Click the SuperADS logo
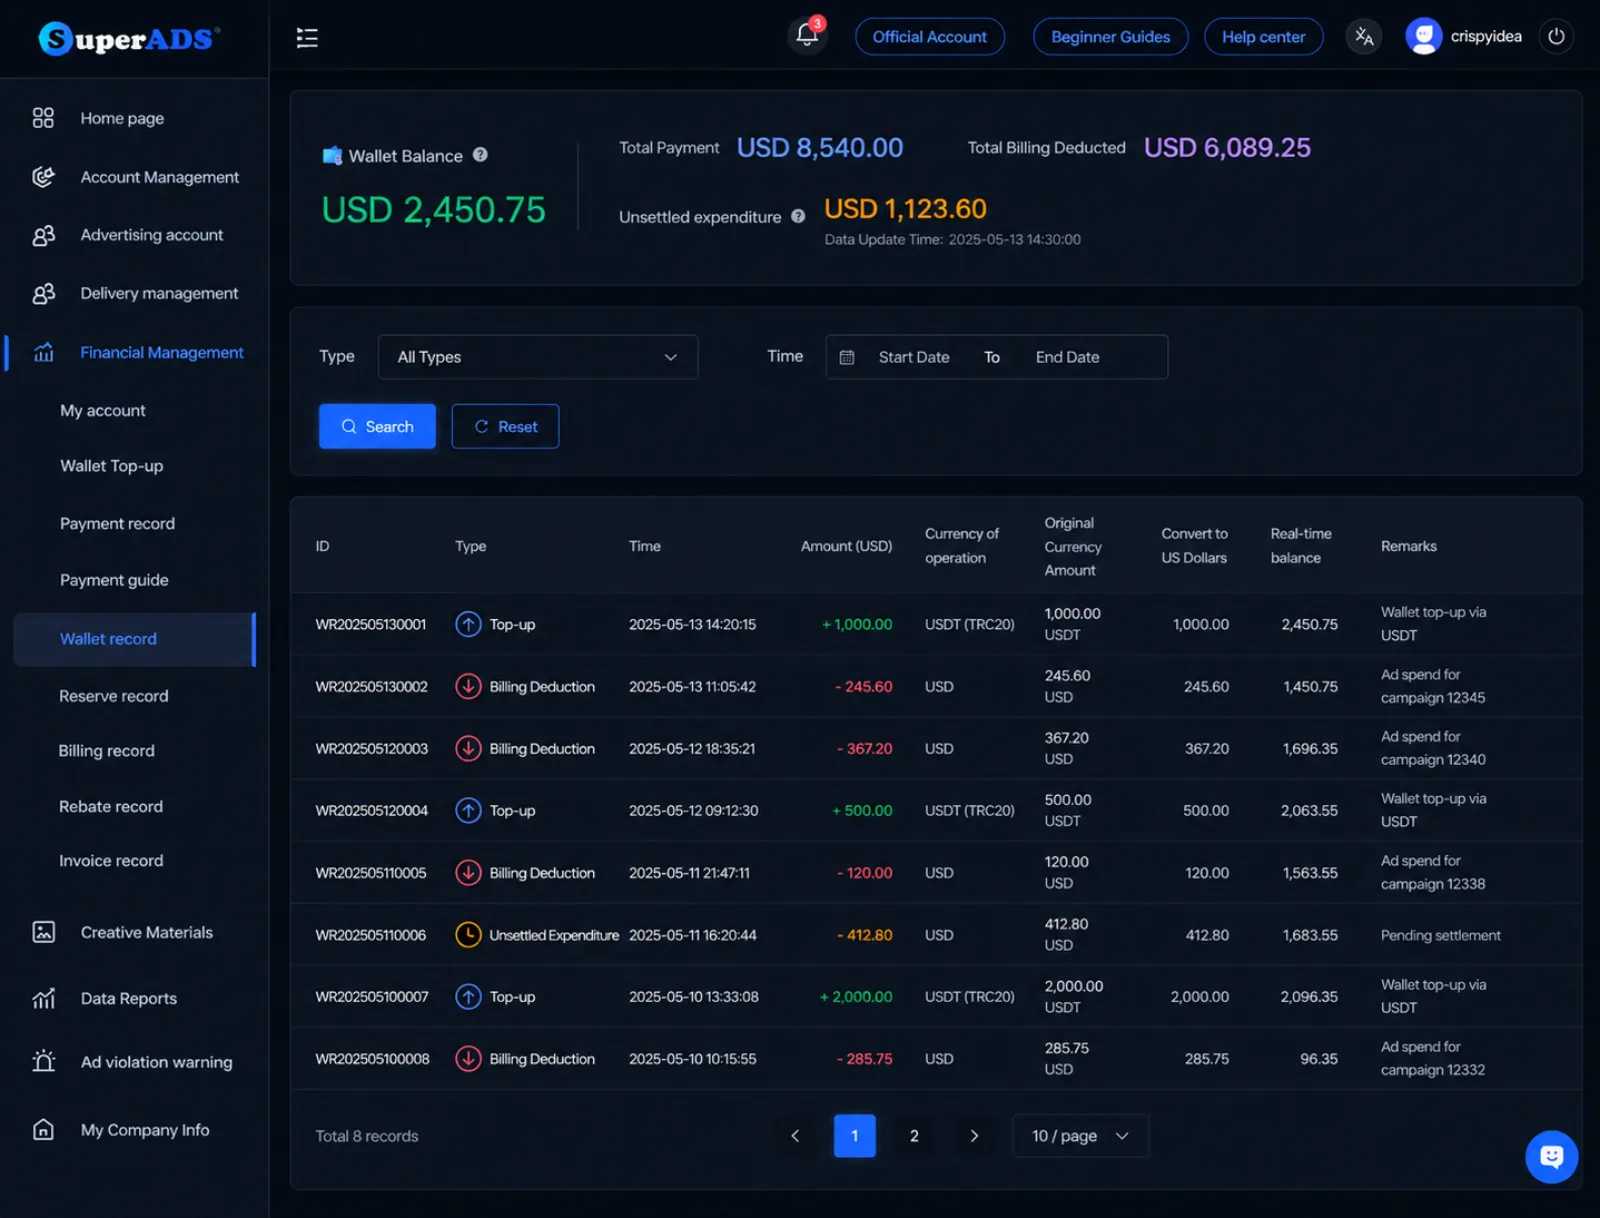 coord(129,39)
